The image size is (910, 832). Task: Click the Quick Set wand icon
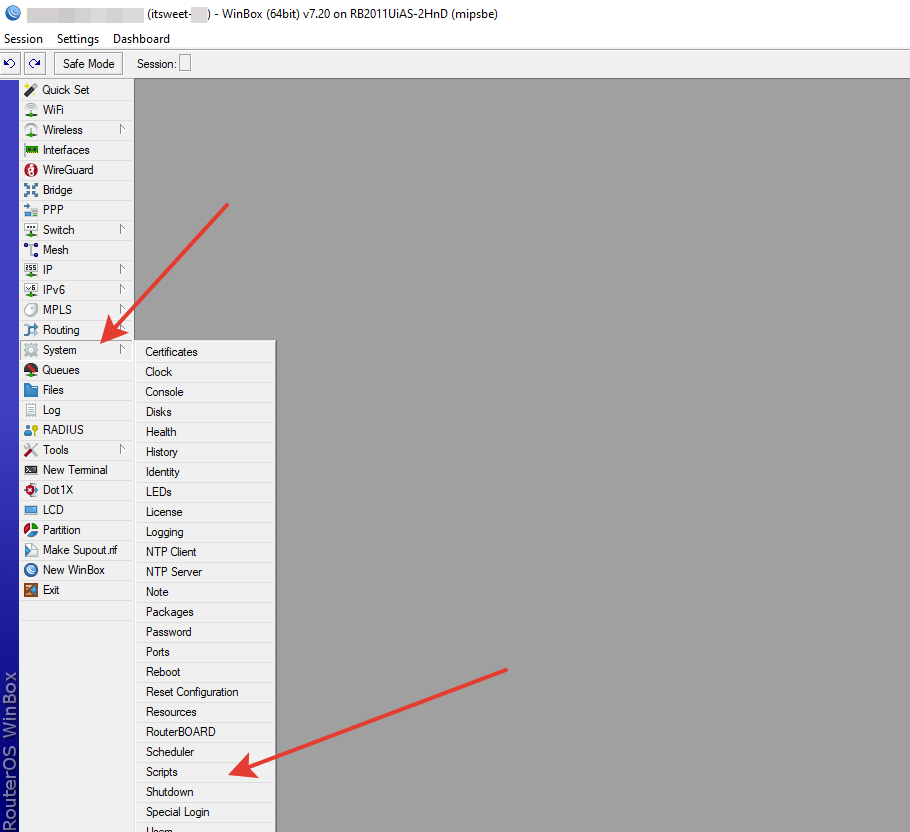click(x=31, y=90)
